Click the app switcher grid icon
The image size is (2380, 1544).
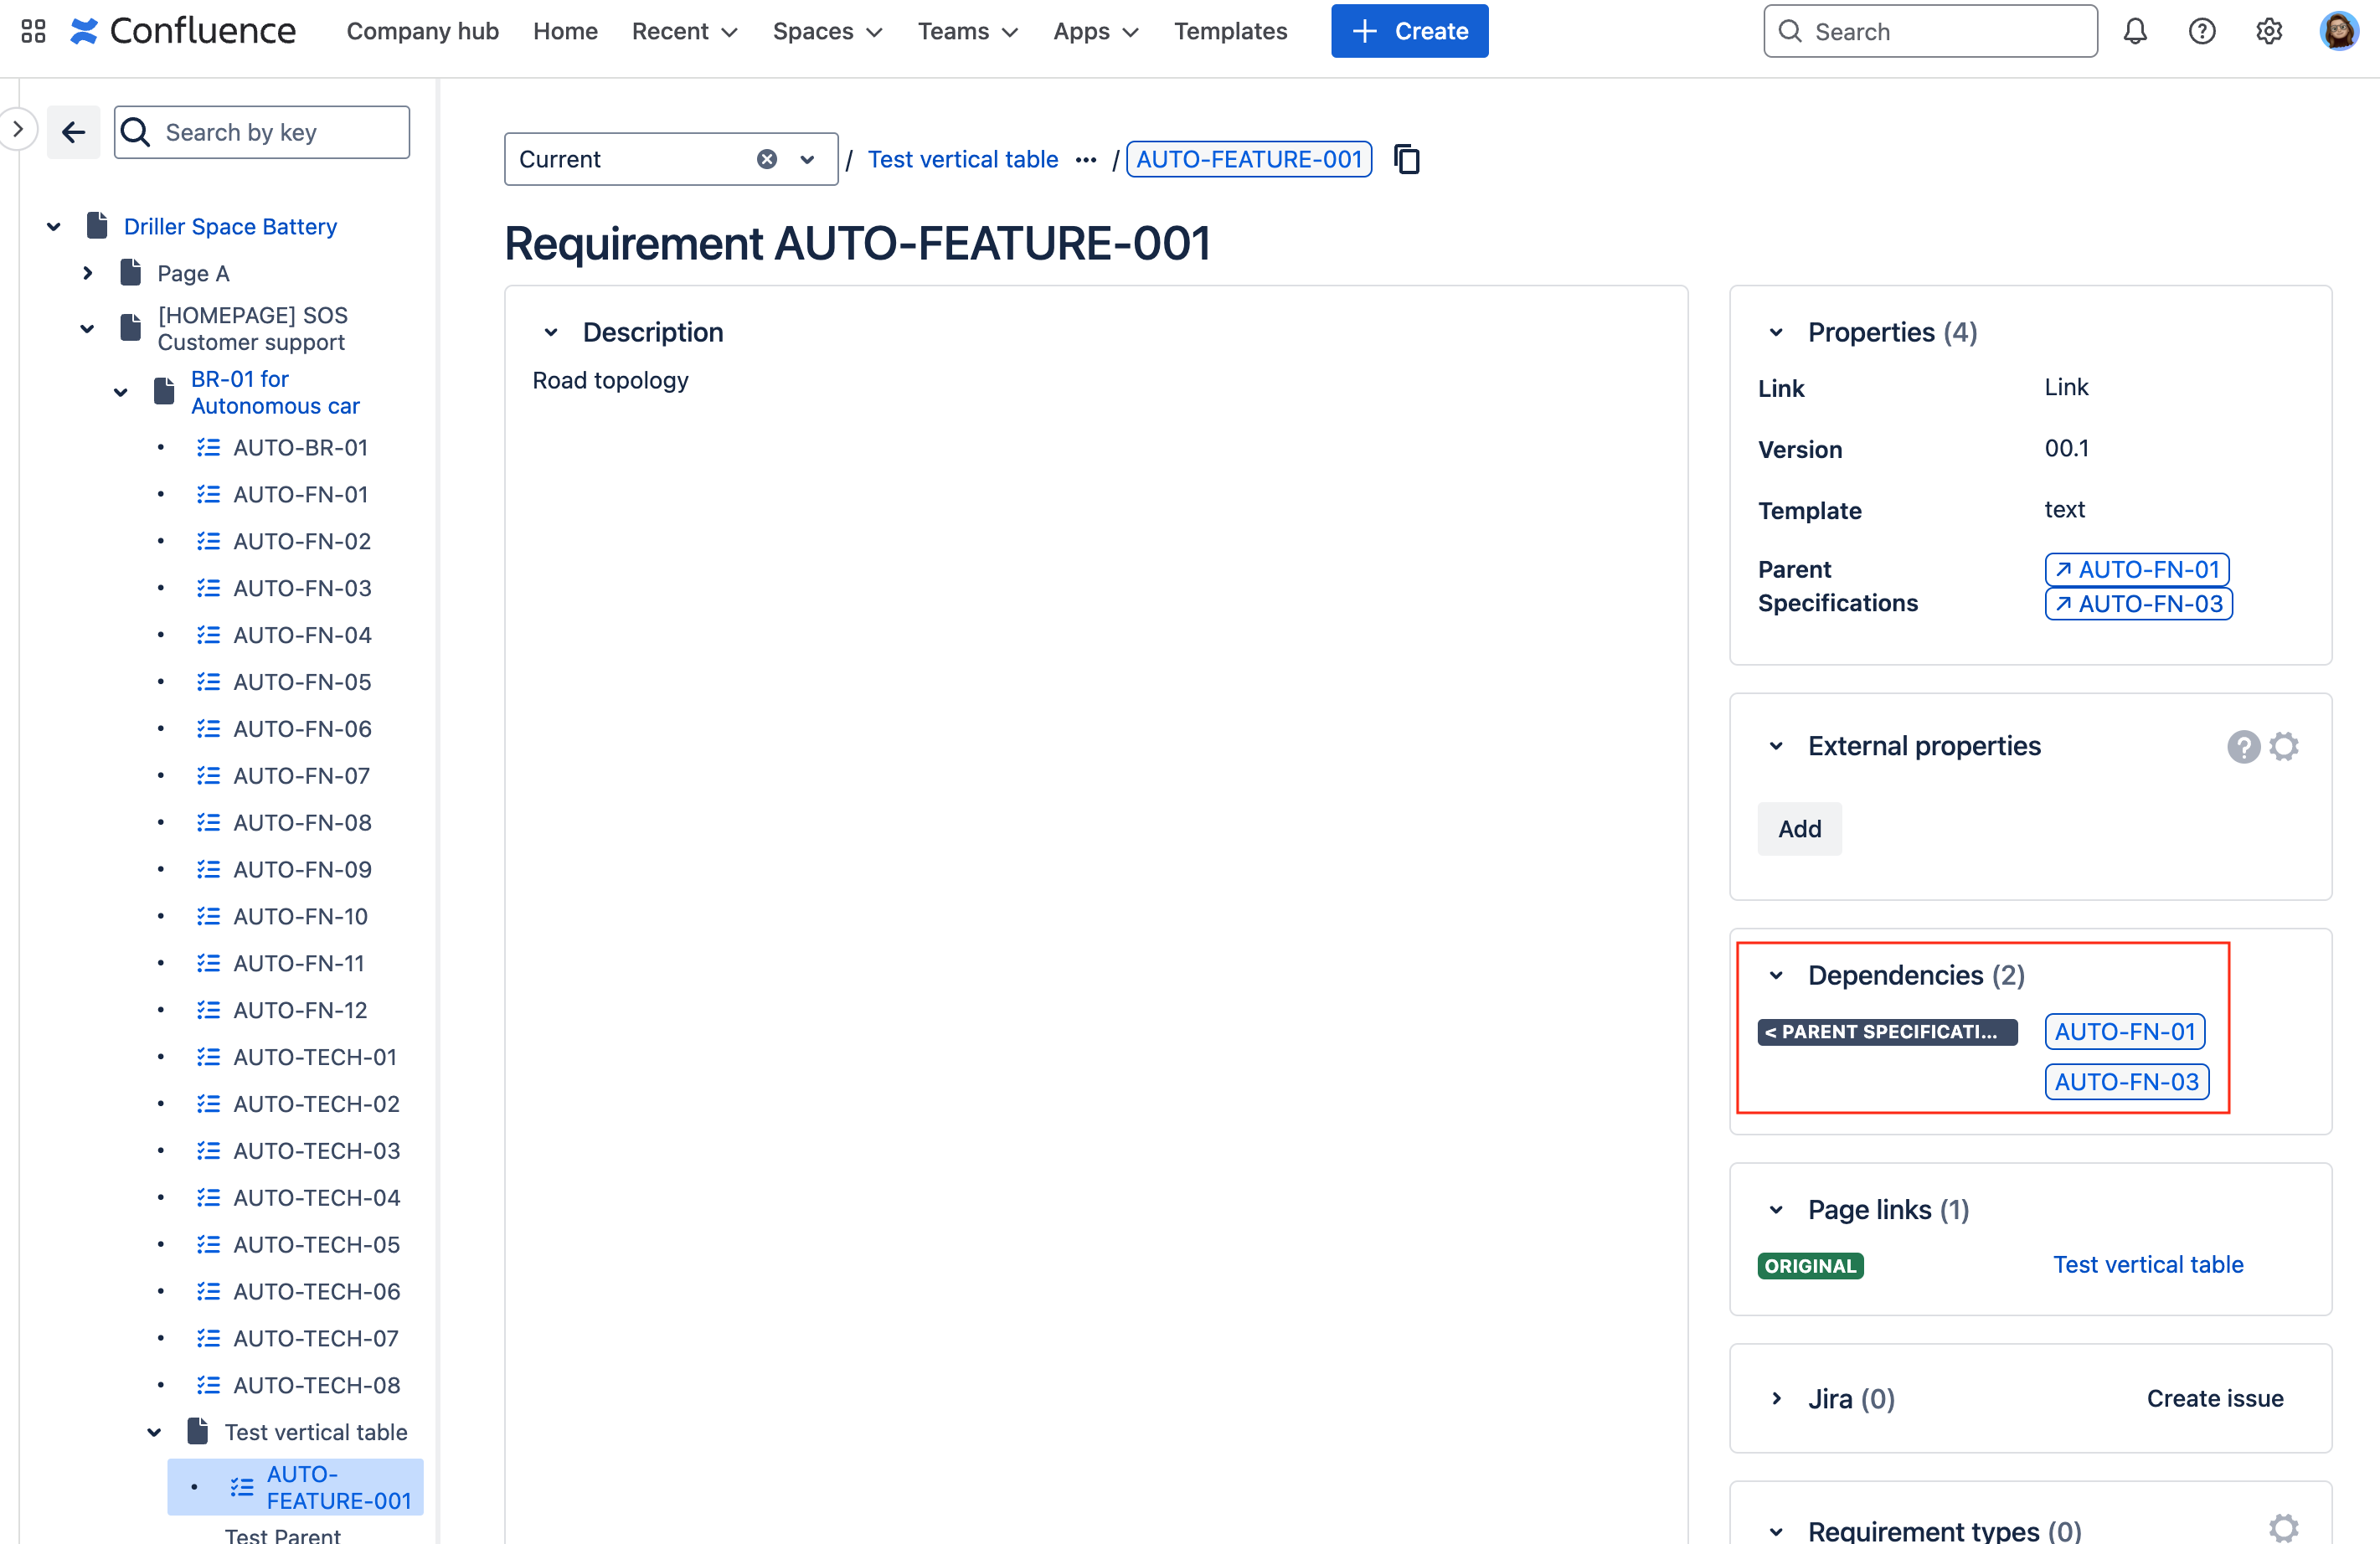pyautogui.click(x=32, y=31)
